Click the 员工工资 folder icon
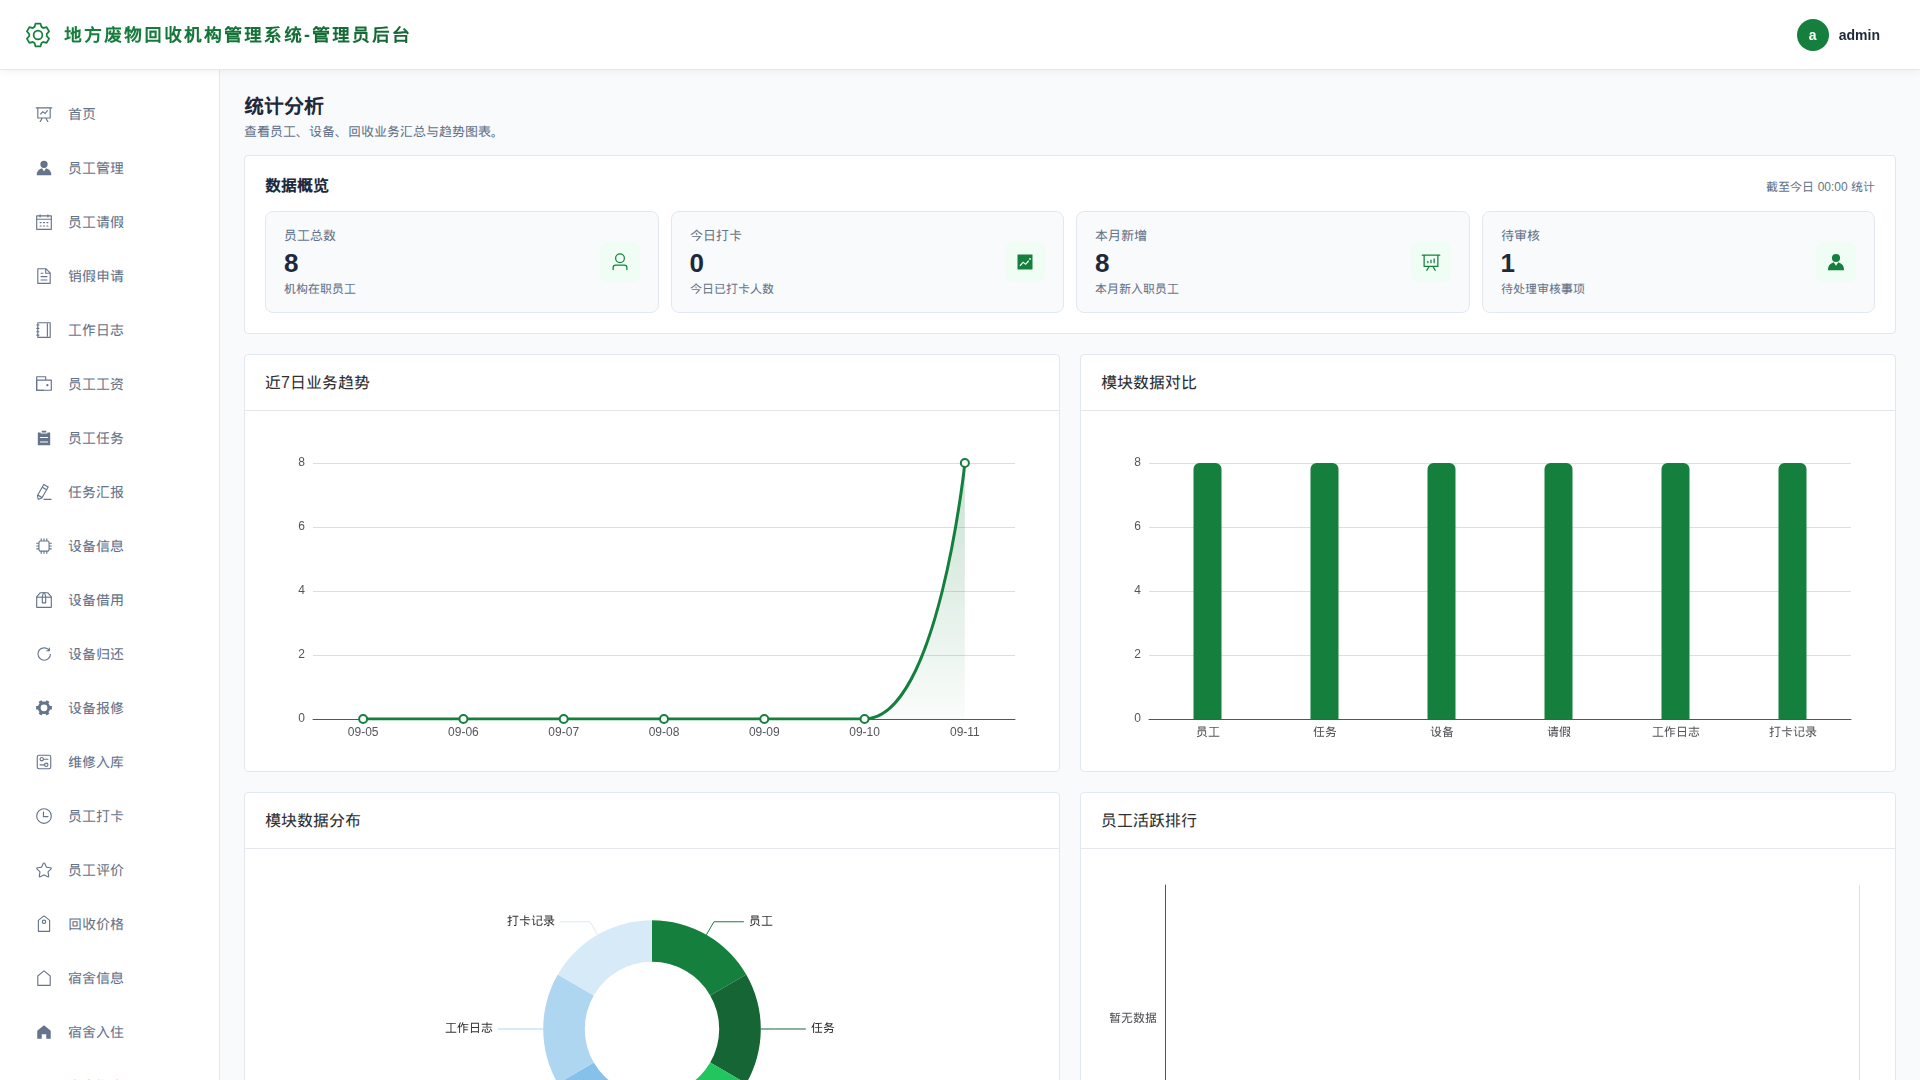Image resolution: width=1920 pixels, height=1080 pixels. pos(44,384)
